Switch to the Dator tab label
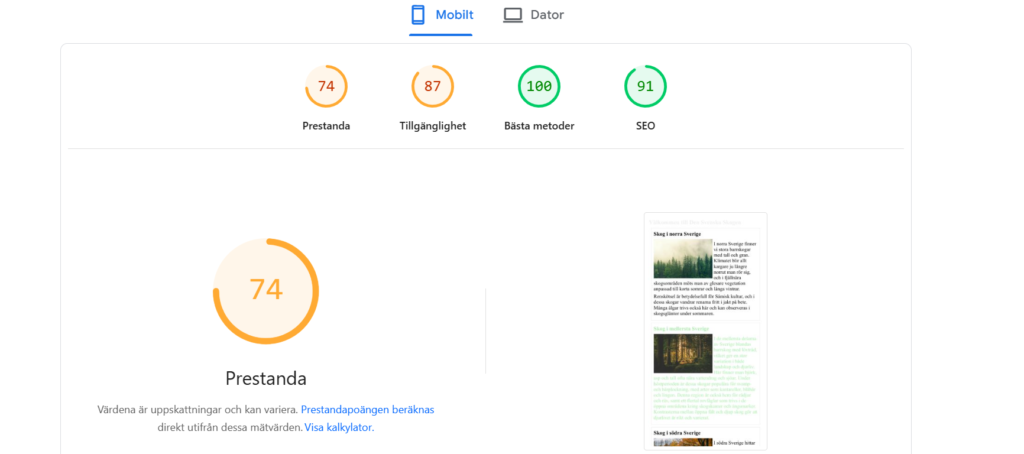The height and width of the screenshot is (454, 1024). [x=547, y=15]
